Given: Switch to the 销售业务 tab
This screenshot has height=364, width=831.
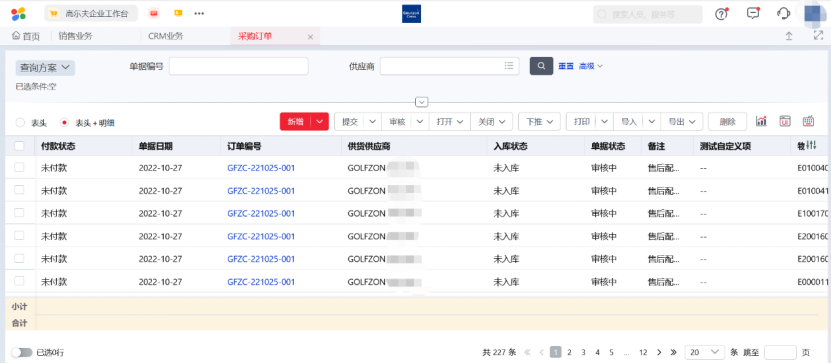Looking at the screenshot, I should pos(76,36).
